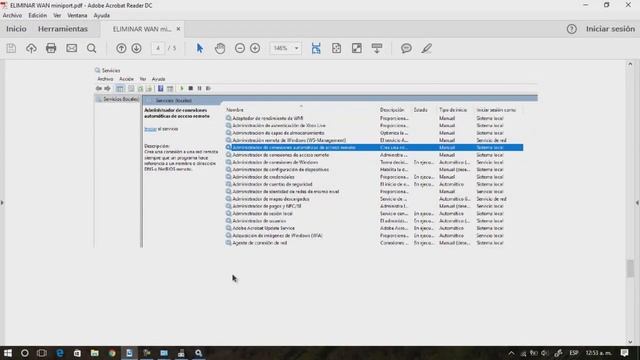Open Microsoft Store taskbar icon

pos(77,353)
